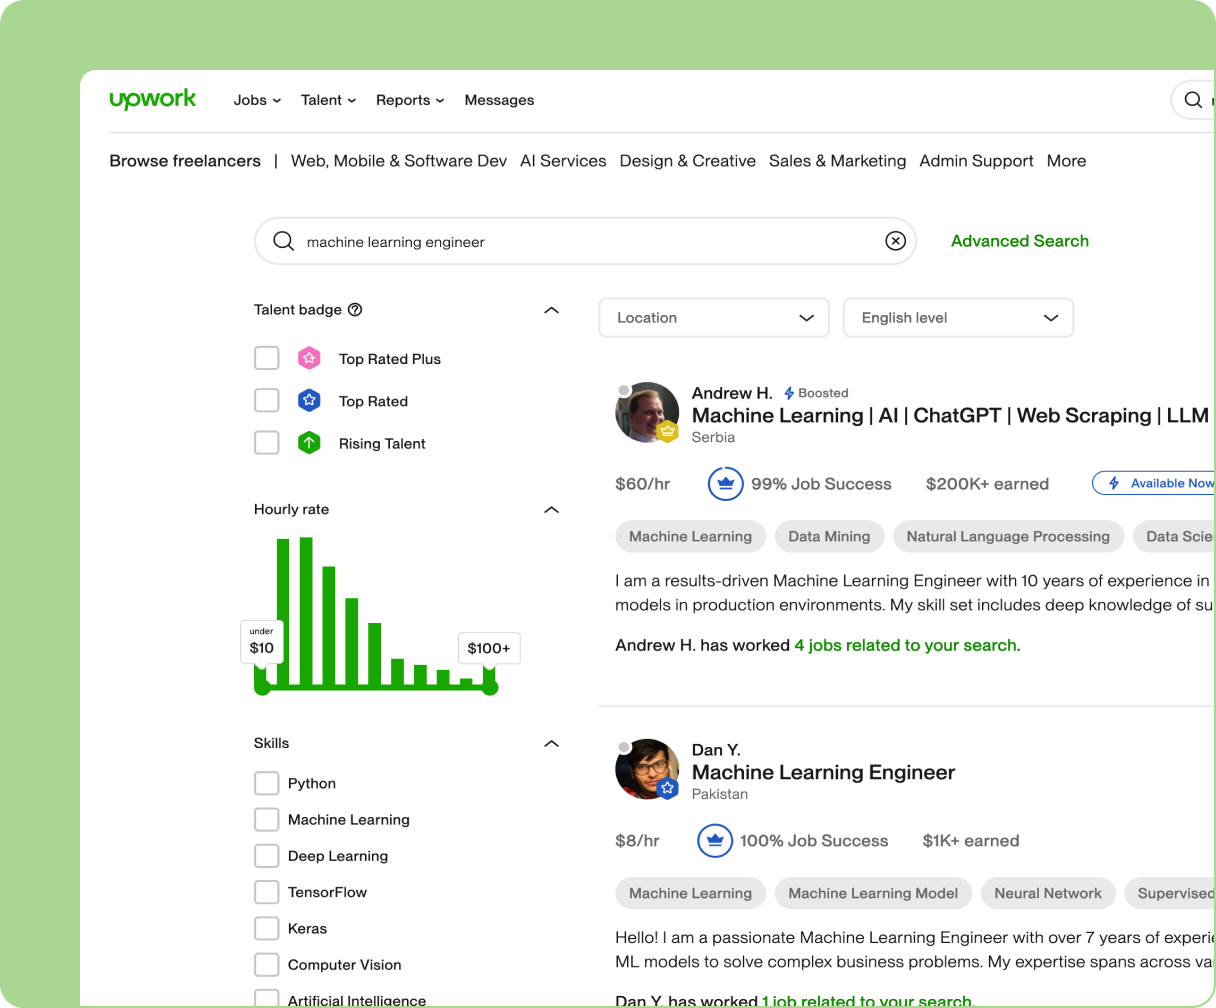Collapse the Hourly rate section
The width and height of the screenshot is (1216, 1008).
click(551, 510)
